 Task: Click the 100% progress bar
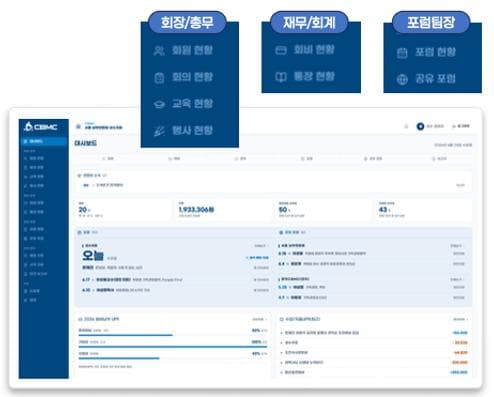point(173,347)
